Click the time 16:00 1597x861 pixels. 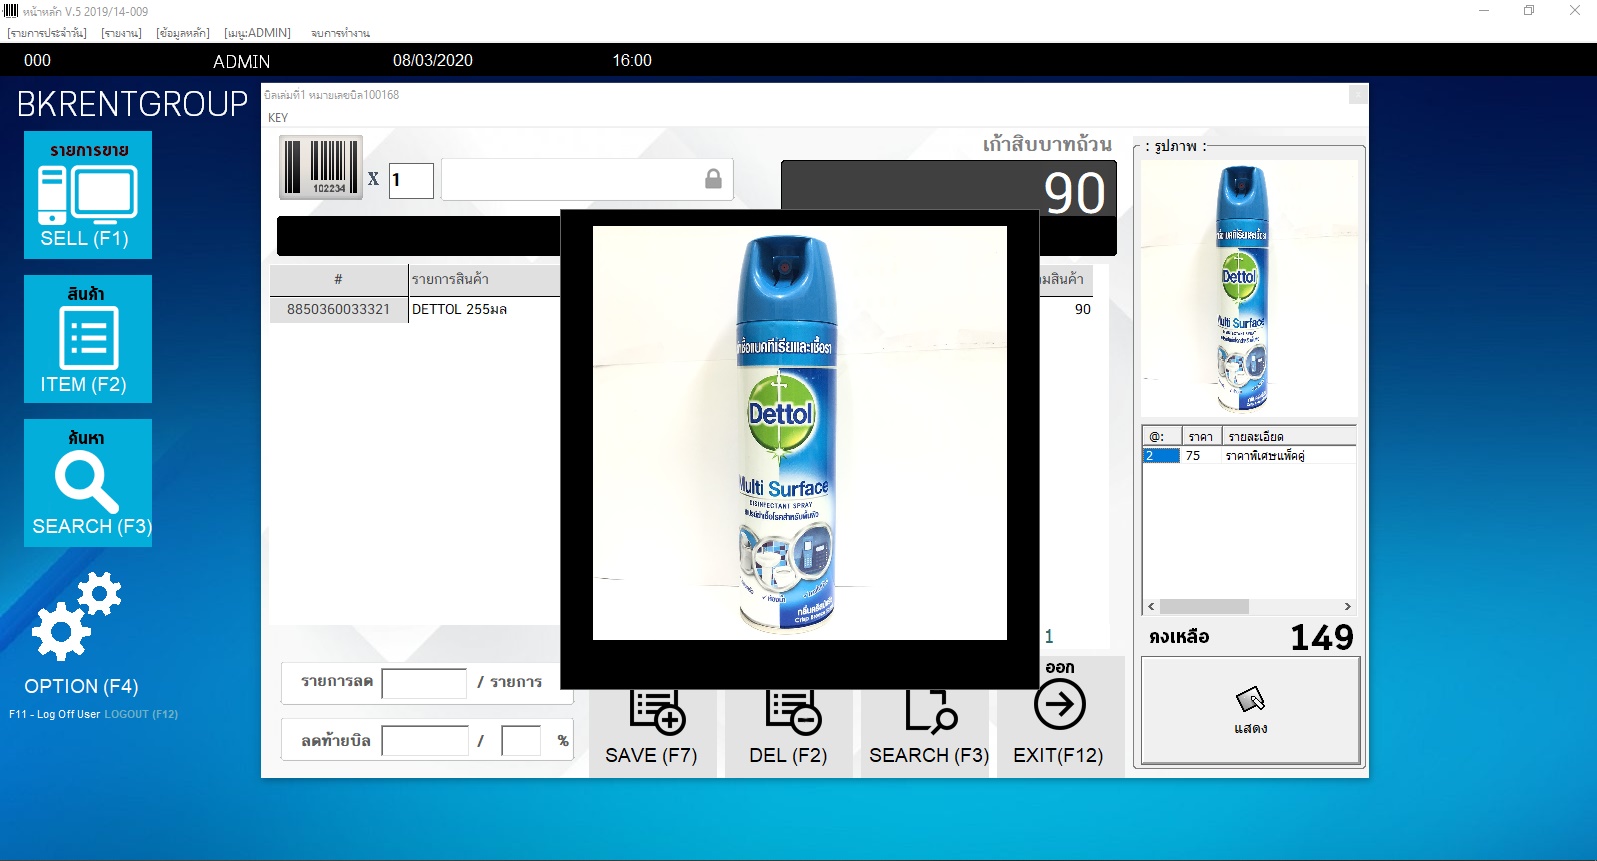click(632, 60)
